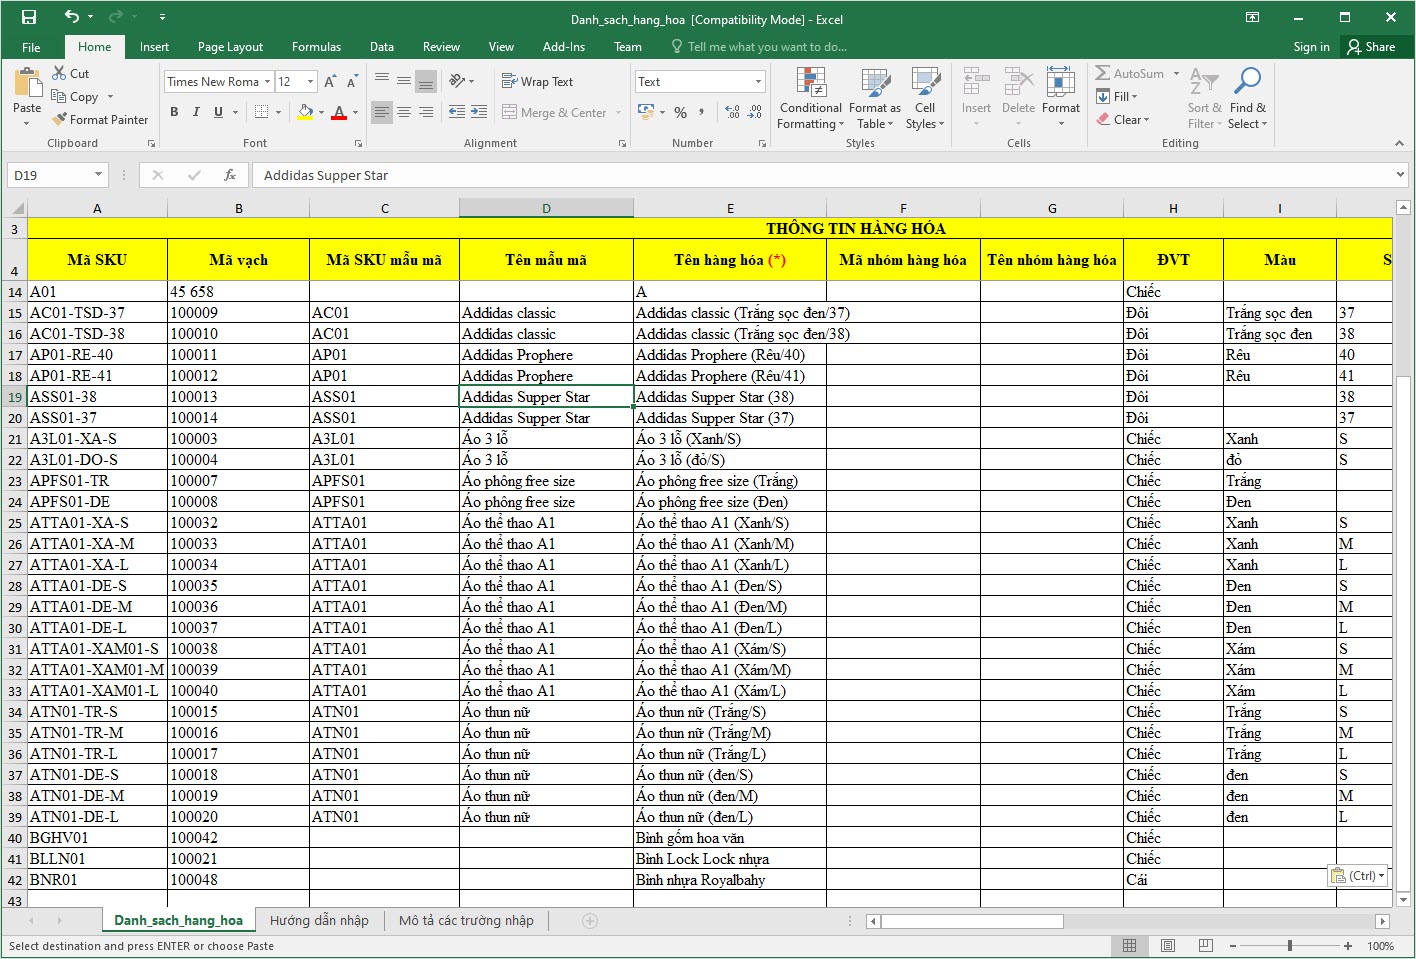The height and width of the screenshot is (959, 1416).
Task: Click the AutoSum sigma icon
Action: 1103,73
